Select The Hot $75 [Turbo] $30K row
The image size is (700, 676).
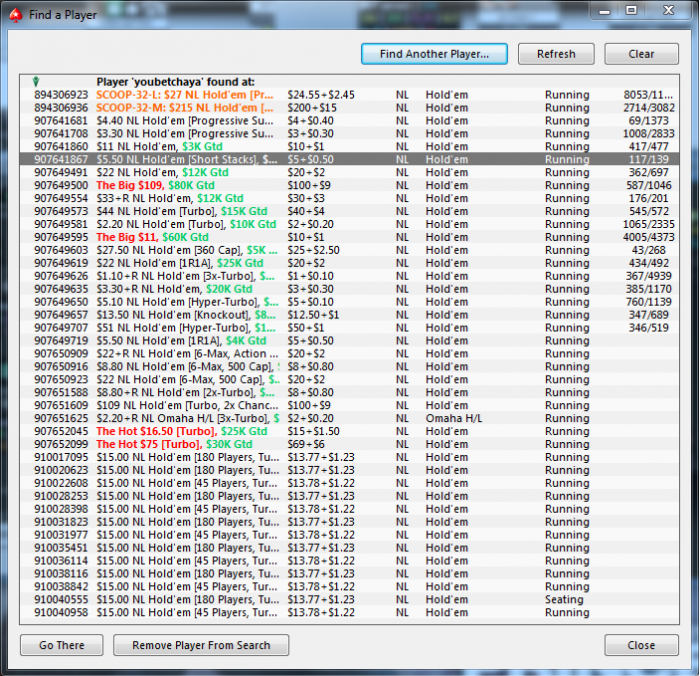pos(350,444)
